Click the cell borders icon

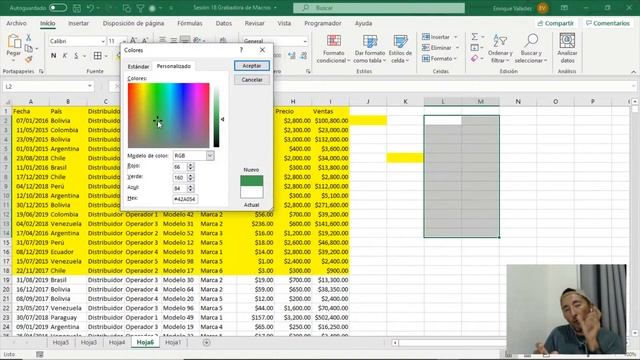(98, 56)
